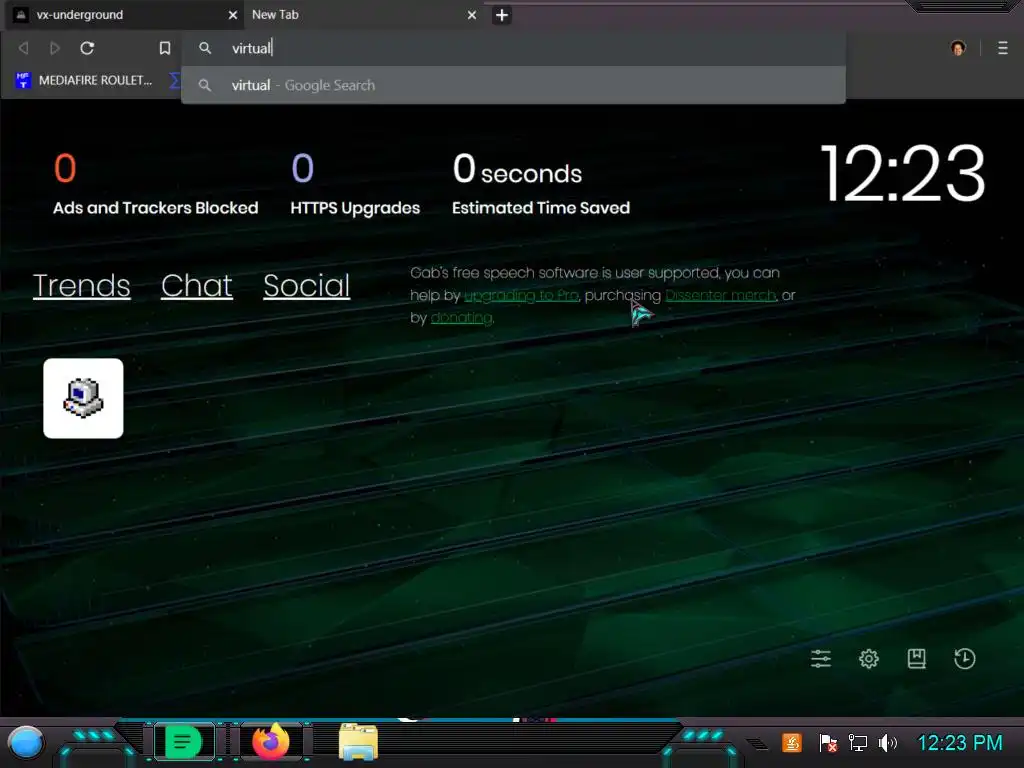Image resolution: width=1024 pixels, height=768 pixels.
Task: Open bookmarks via the book icon
Action: coord(916,658)
